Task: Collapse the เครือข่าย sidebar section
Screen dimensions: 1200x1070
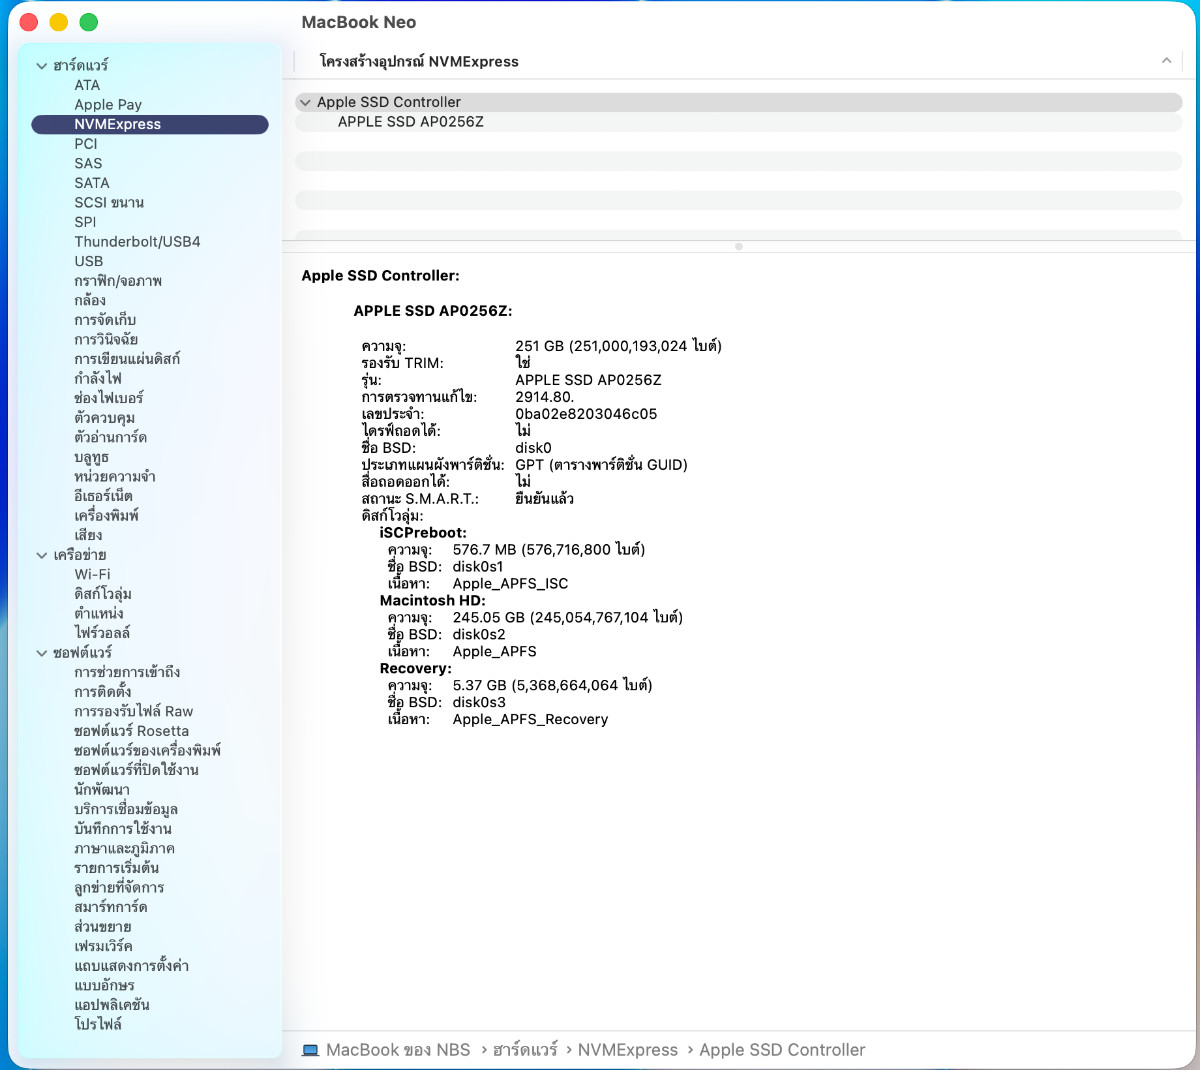Action: click(42, 555)
